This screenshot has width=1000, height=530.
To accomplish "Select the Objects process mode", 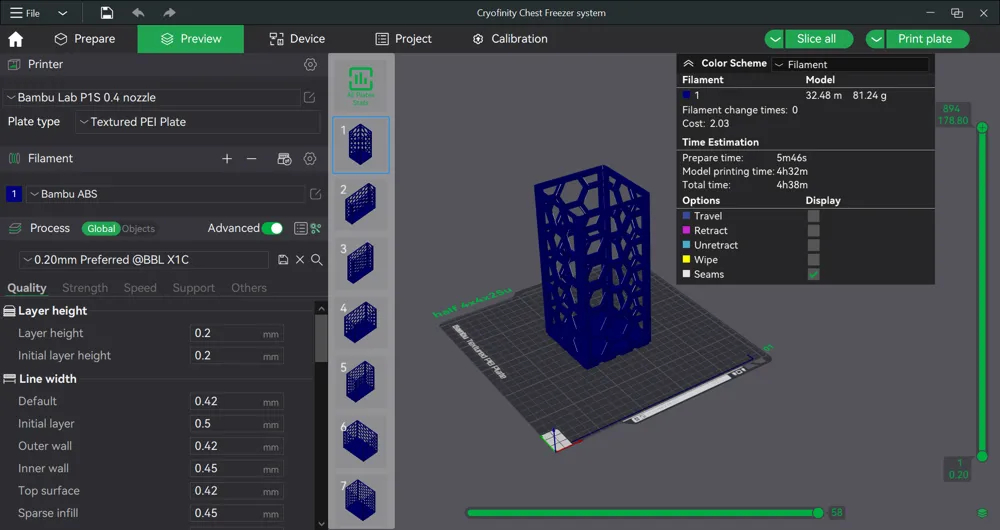I will point(138,228).
